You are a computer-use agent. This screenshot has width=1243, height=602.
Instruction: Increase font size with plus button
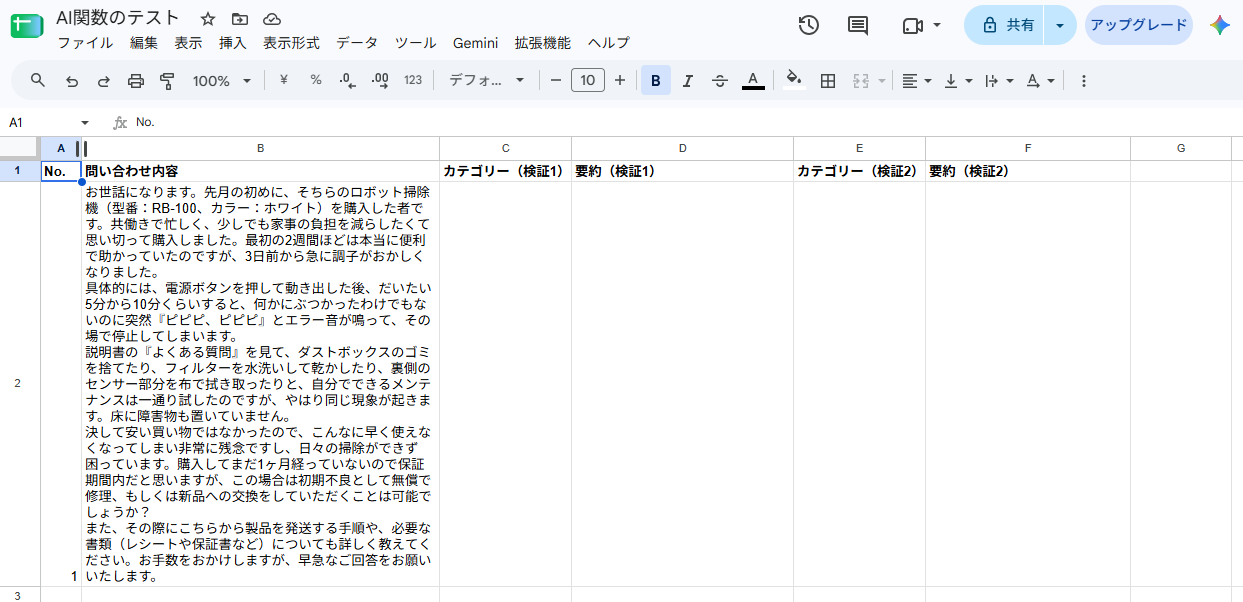pos(620,80)
